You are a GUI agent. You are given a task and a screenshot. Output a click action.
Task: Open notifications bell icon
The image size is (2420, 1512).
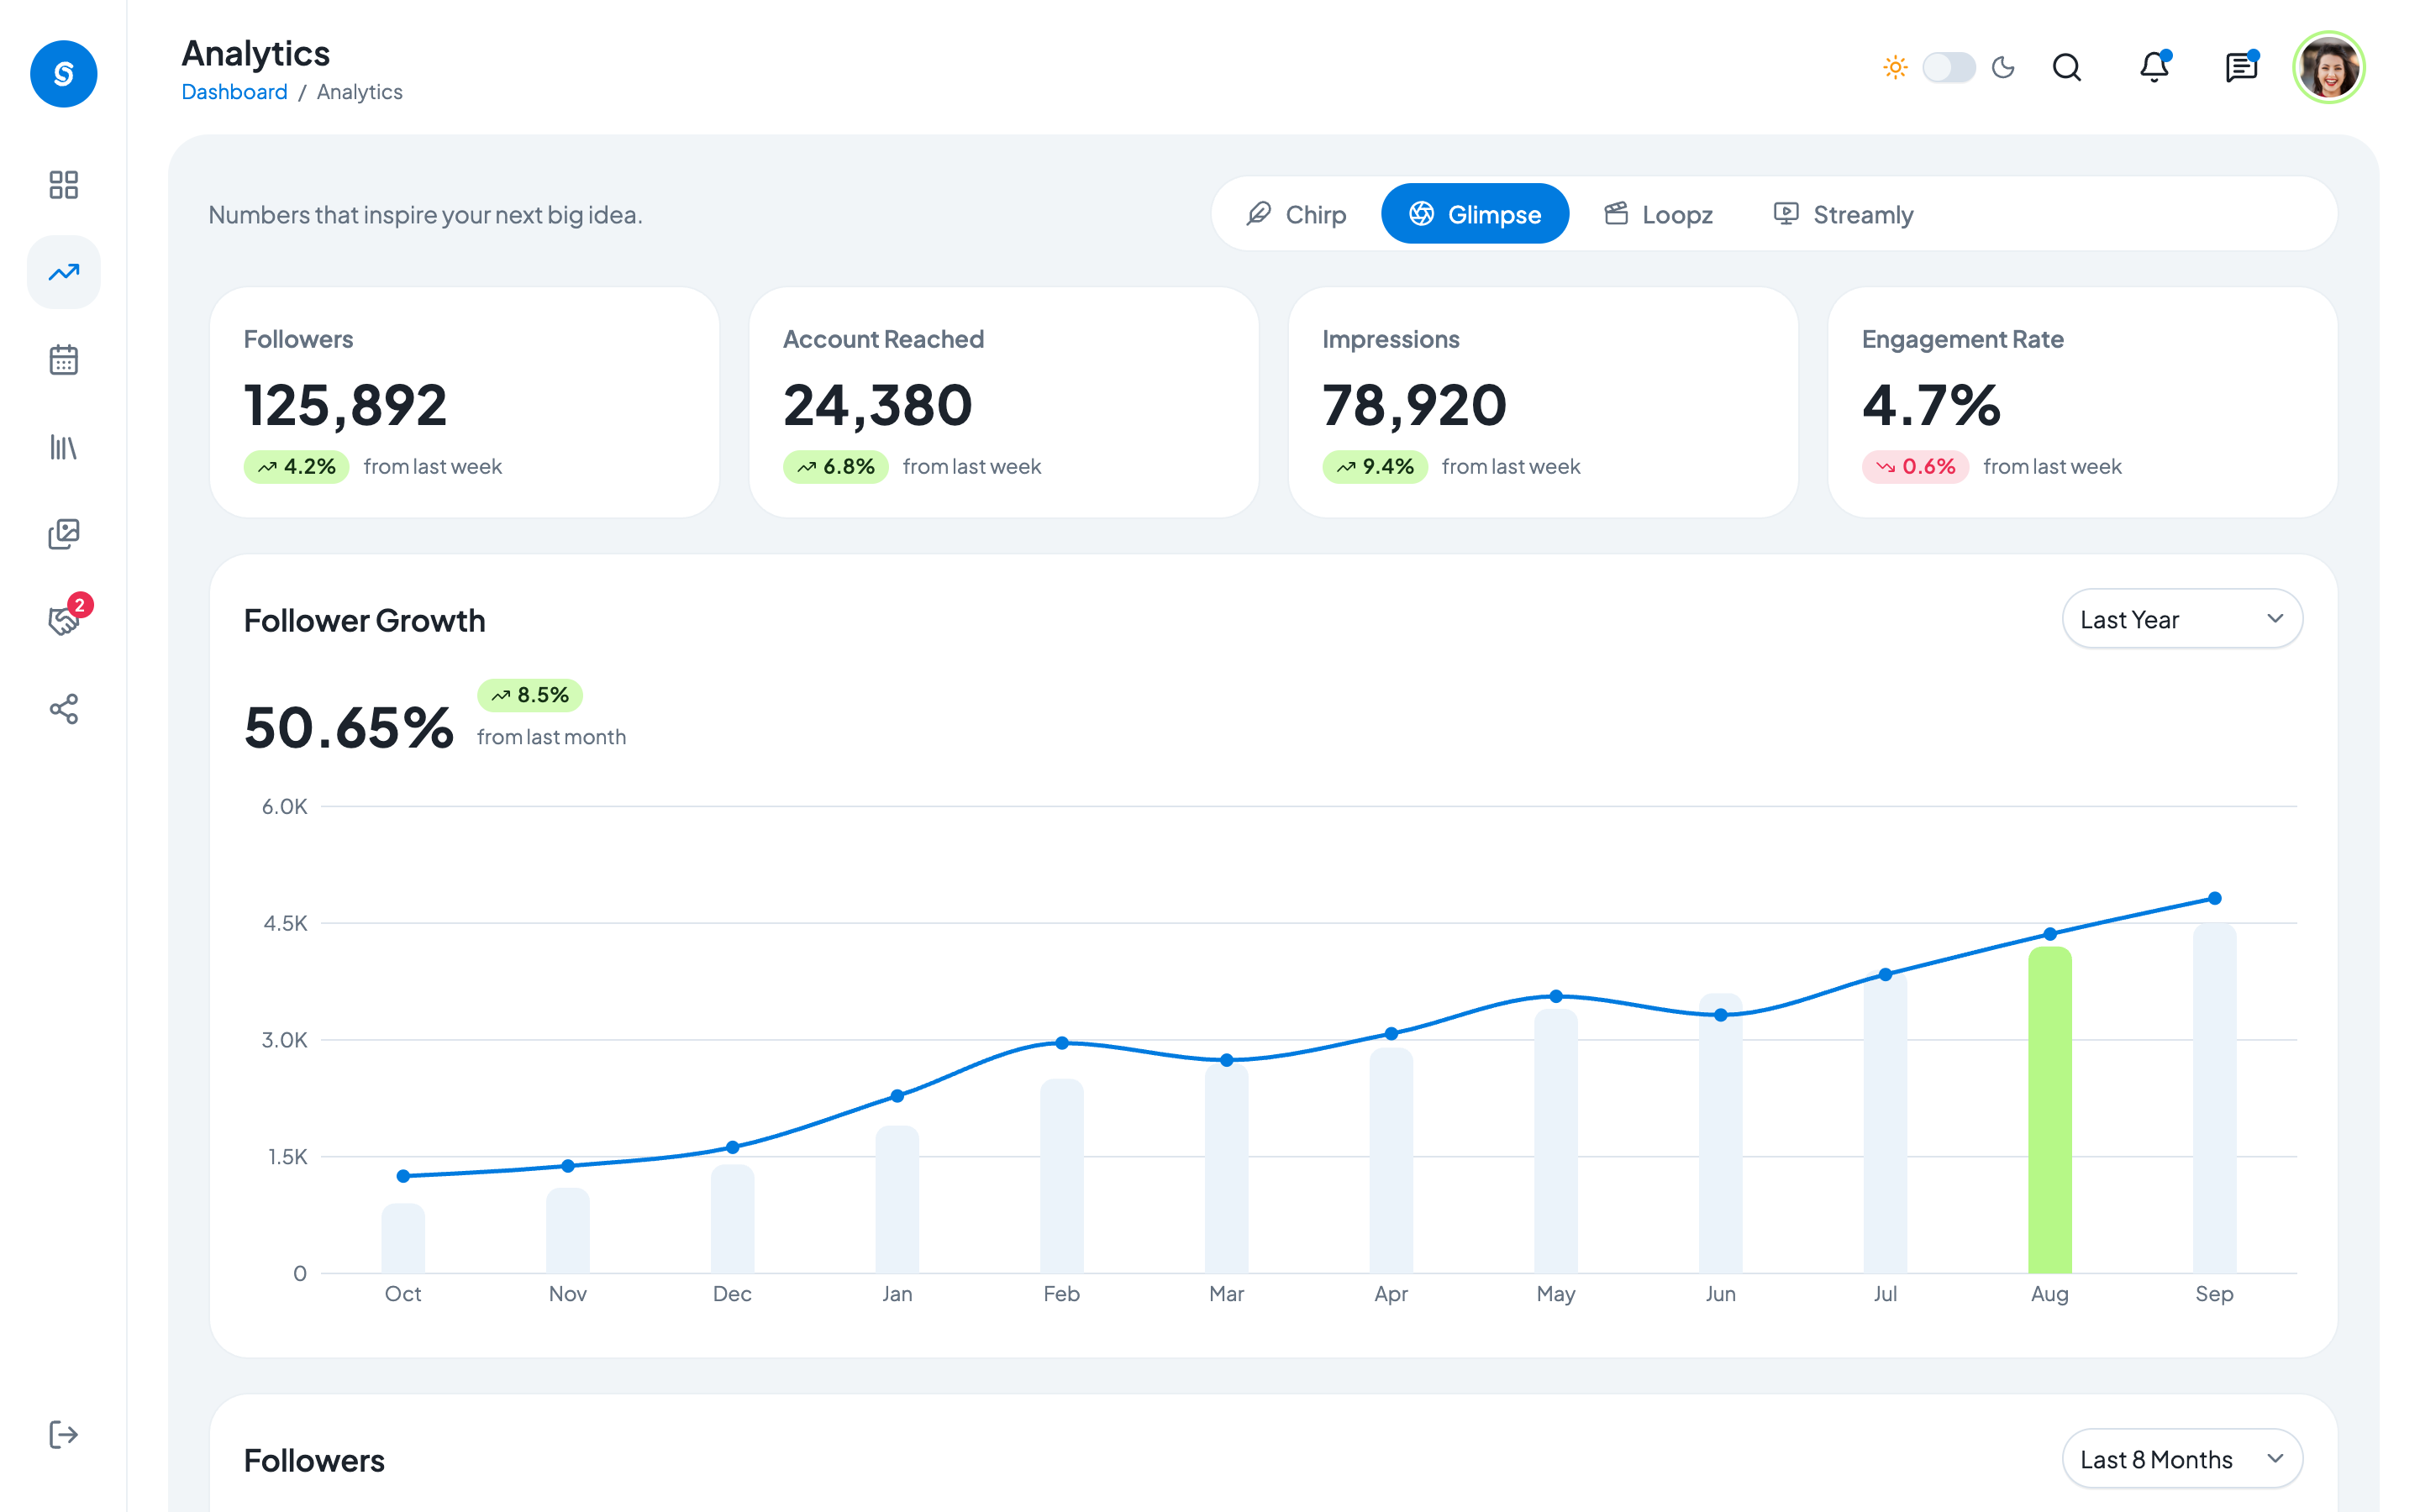tap(2153, 68)
